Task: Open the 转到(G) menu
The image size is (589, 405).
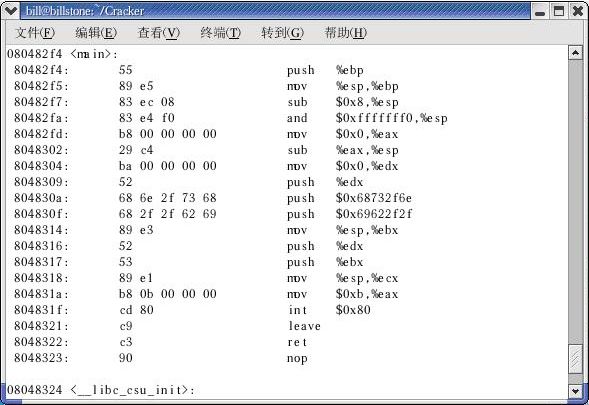Action: tap(282, 33)
